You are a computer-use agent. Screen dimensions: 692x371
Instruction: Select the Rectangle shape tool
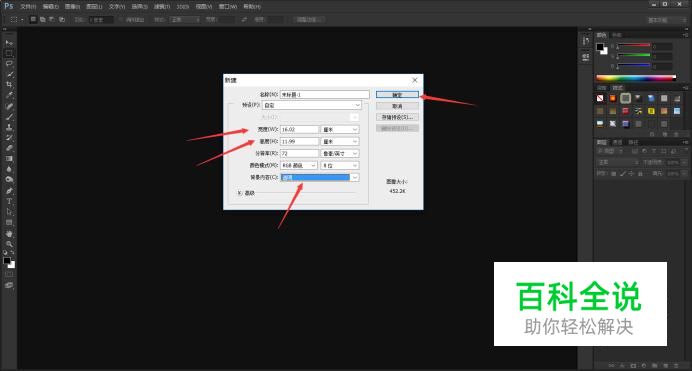[9, 223]
